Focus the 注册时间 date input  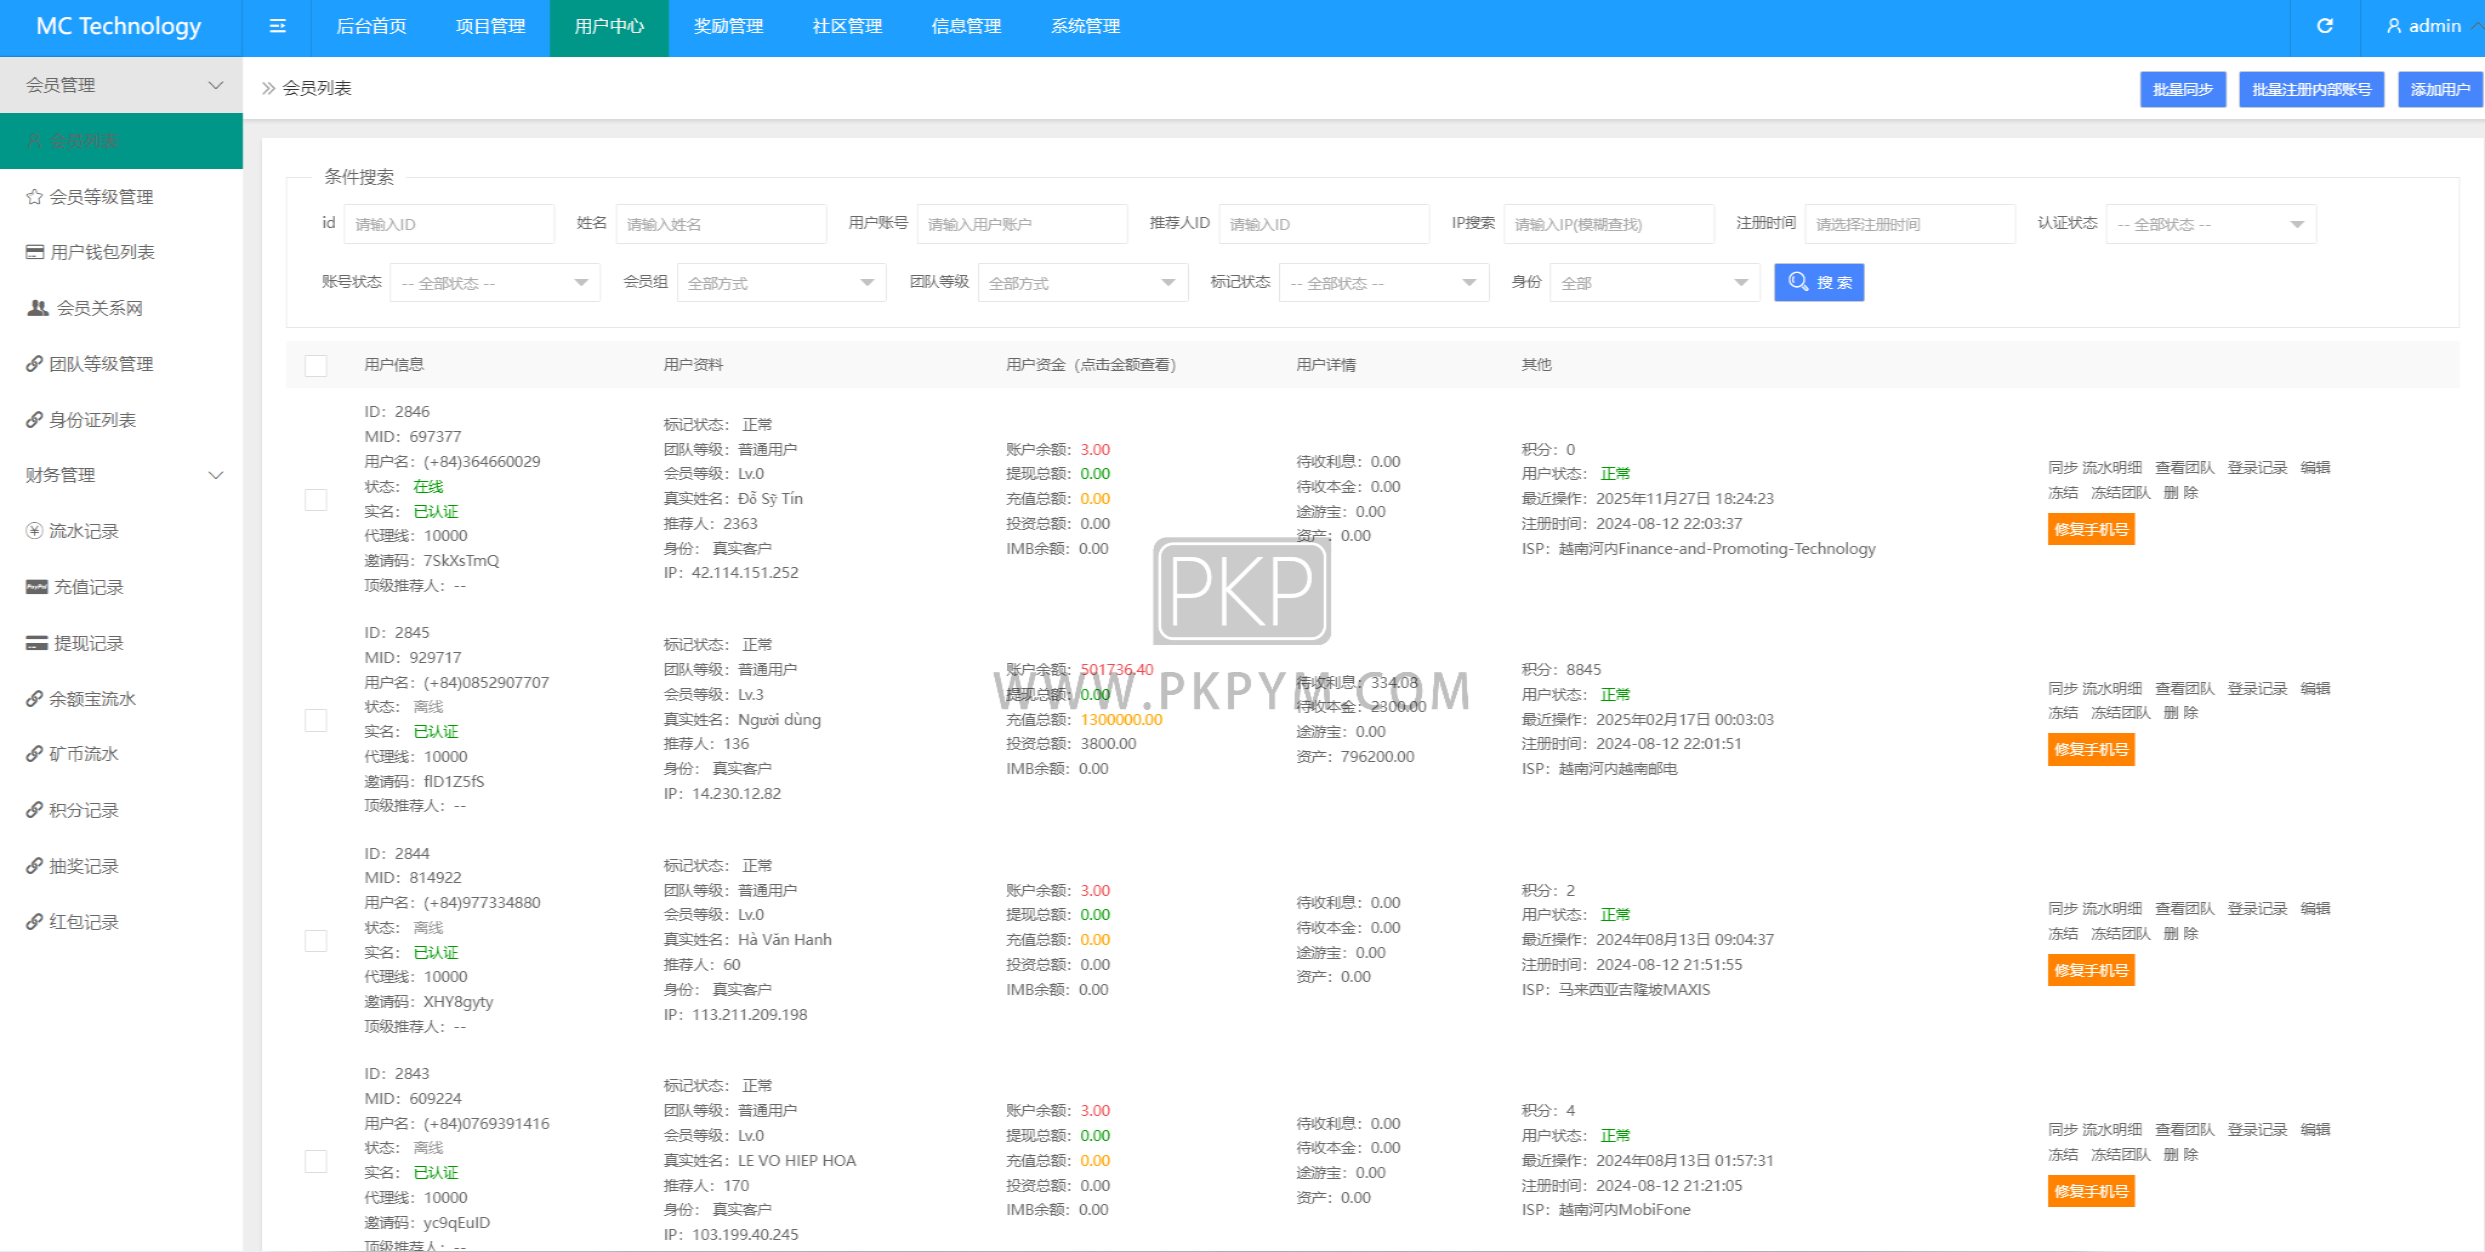[1910, 224]
